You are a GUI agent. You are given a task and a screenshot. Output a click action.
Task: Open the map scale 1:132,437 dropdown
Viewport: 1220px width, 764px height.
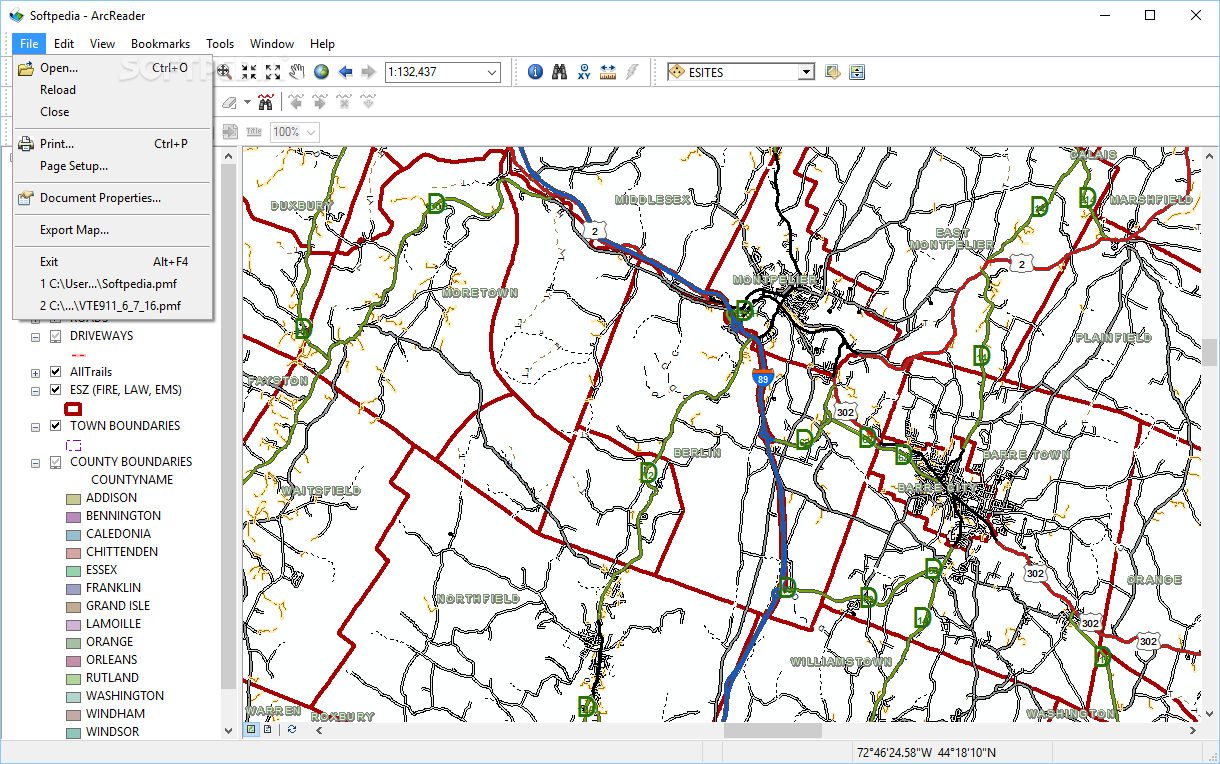(x=491, y=72)
